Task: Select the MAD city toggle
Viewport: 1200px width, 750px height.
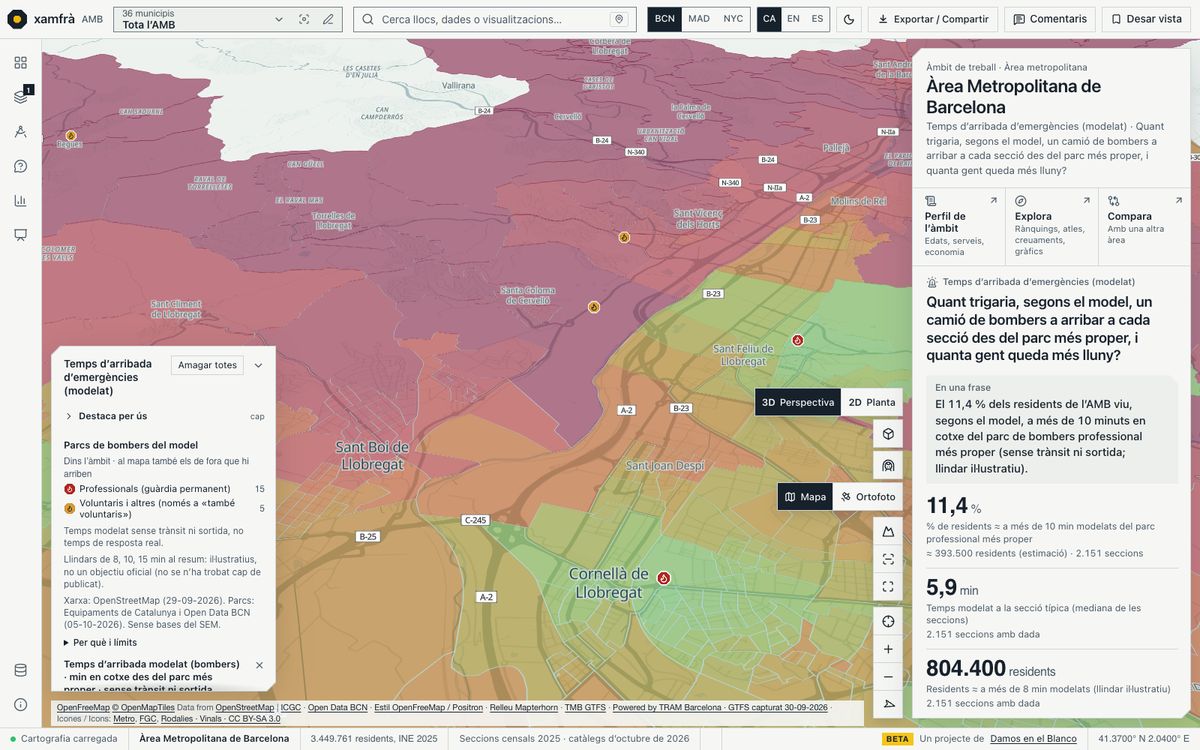Action: tap(699, 19)
